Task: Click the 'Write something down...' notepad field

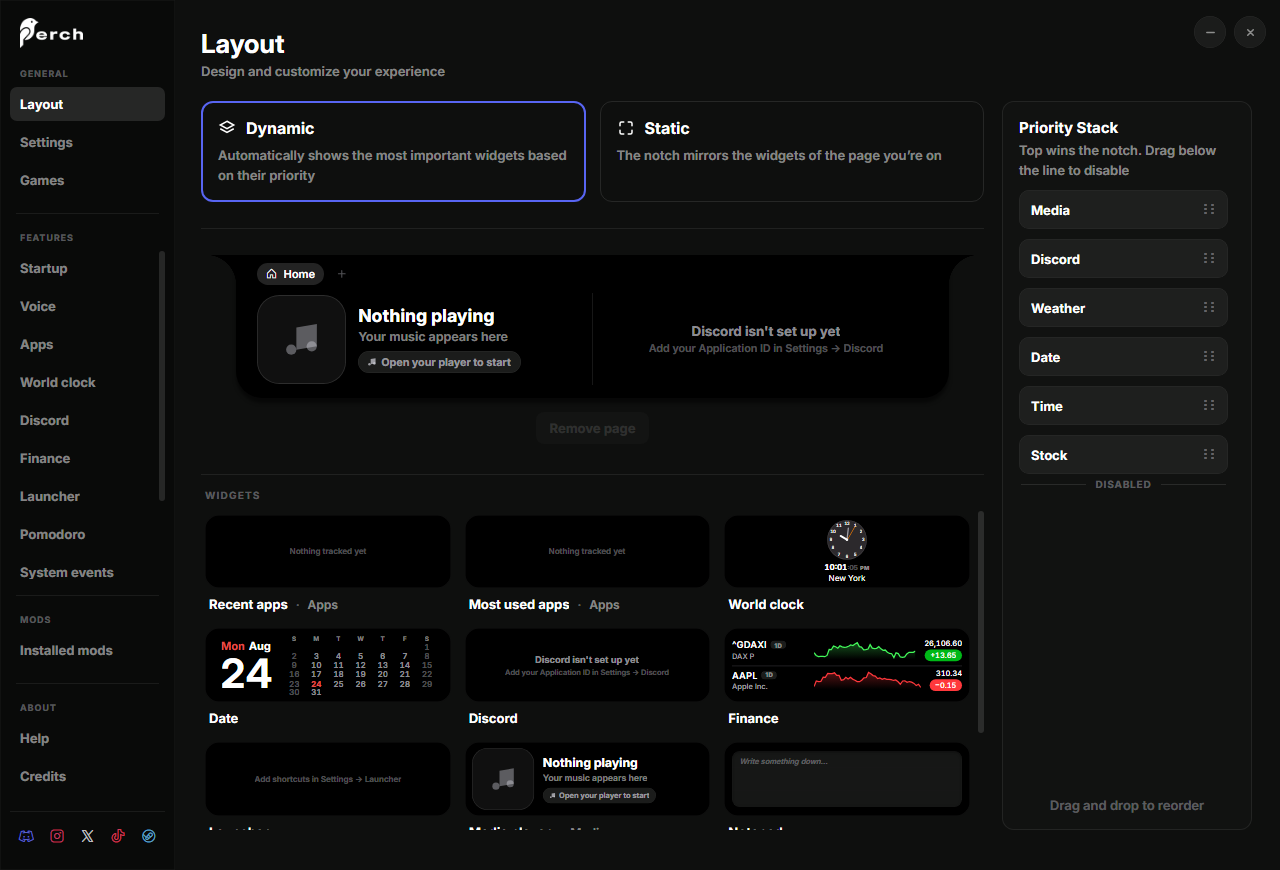Action: 847,779
